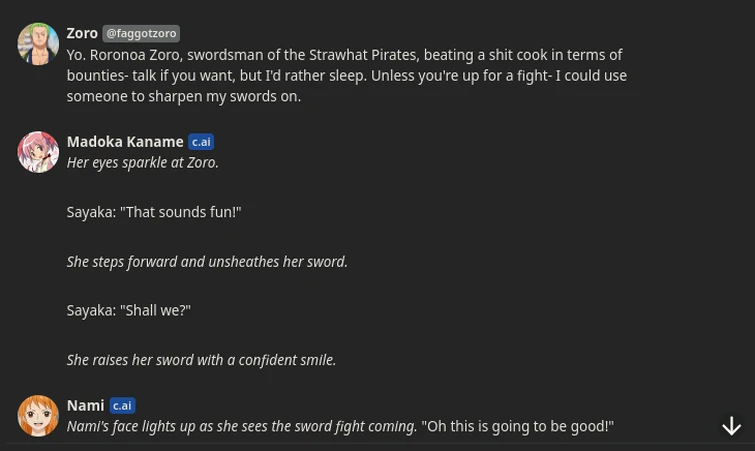This screenshot has width=755, height=451.
Task: Click "Her eyes sparkle at Zoro." text
Action: pos(142,162)
